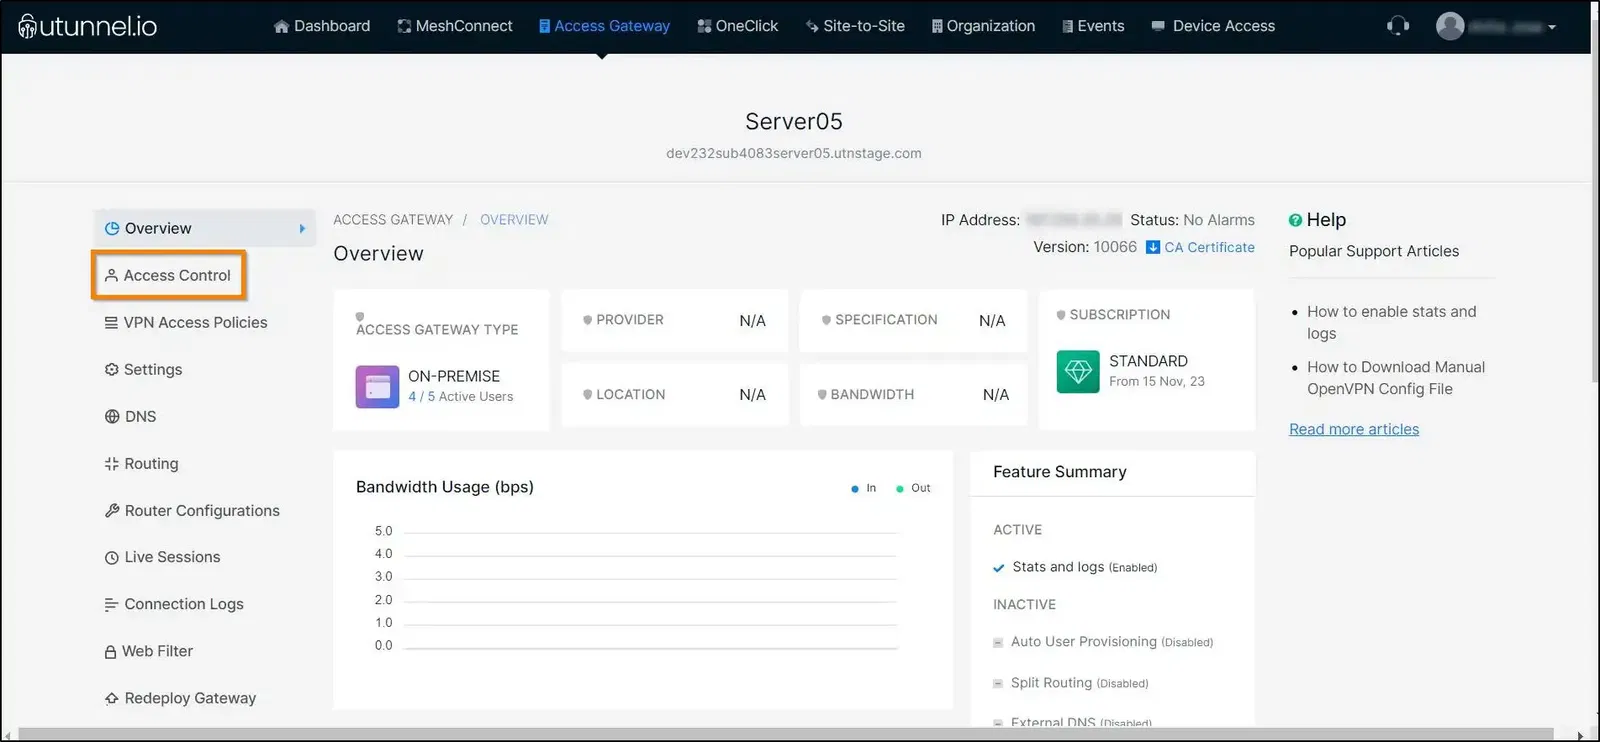1600x742 pixels.
Task: Download the CA Certificate
Action: [1209, 247]
